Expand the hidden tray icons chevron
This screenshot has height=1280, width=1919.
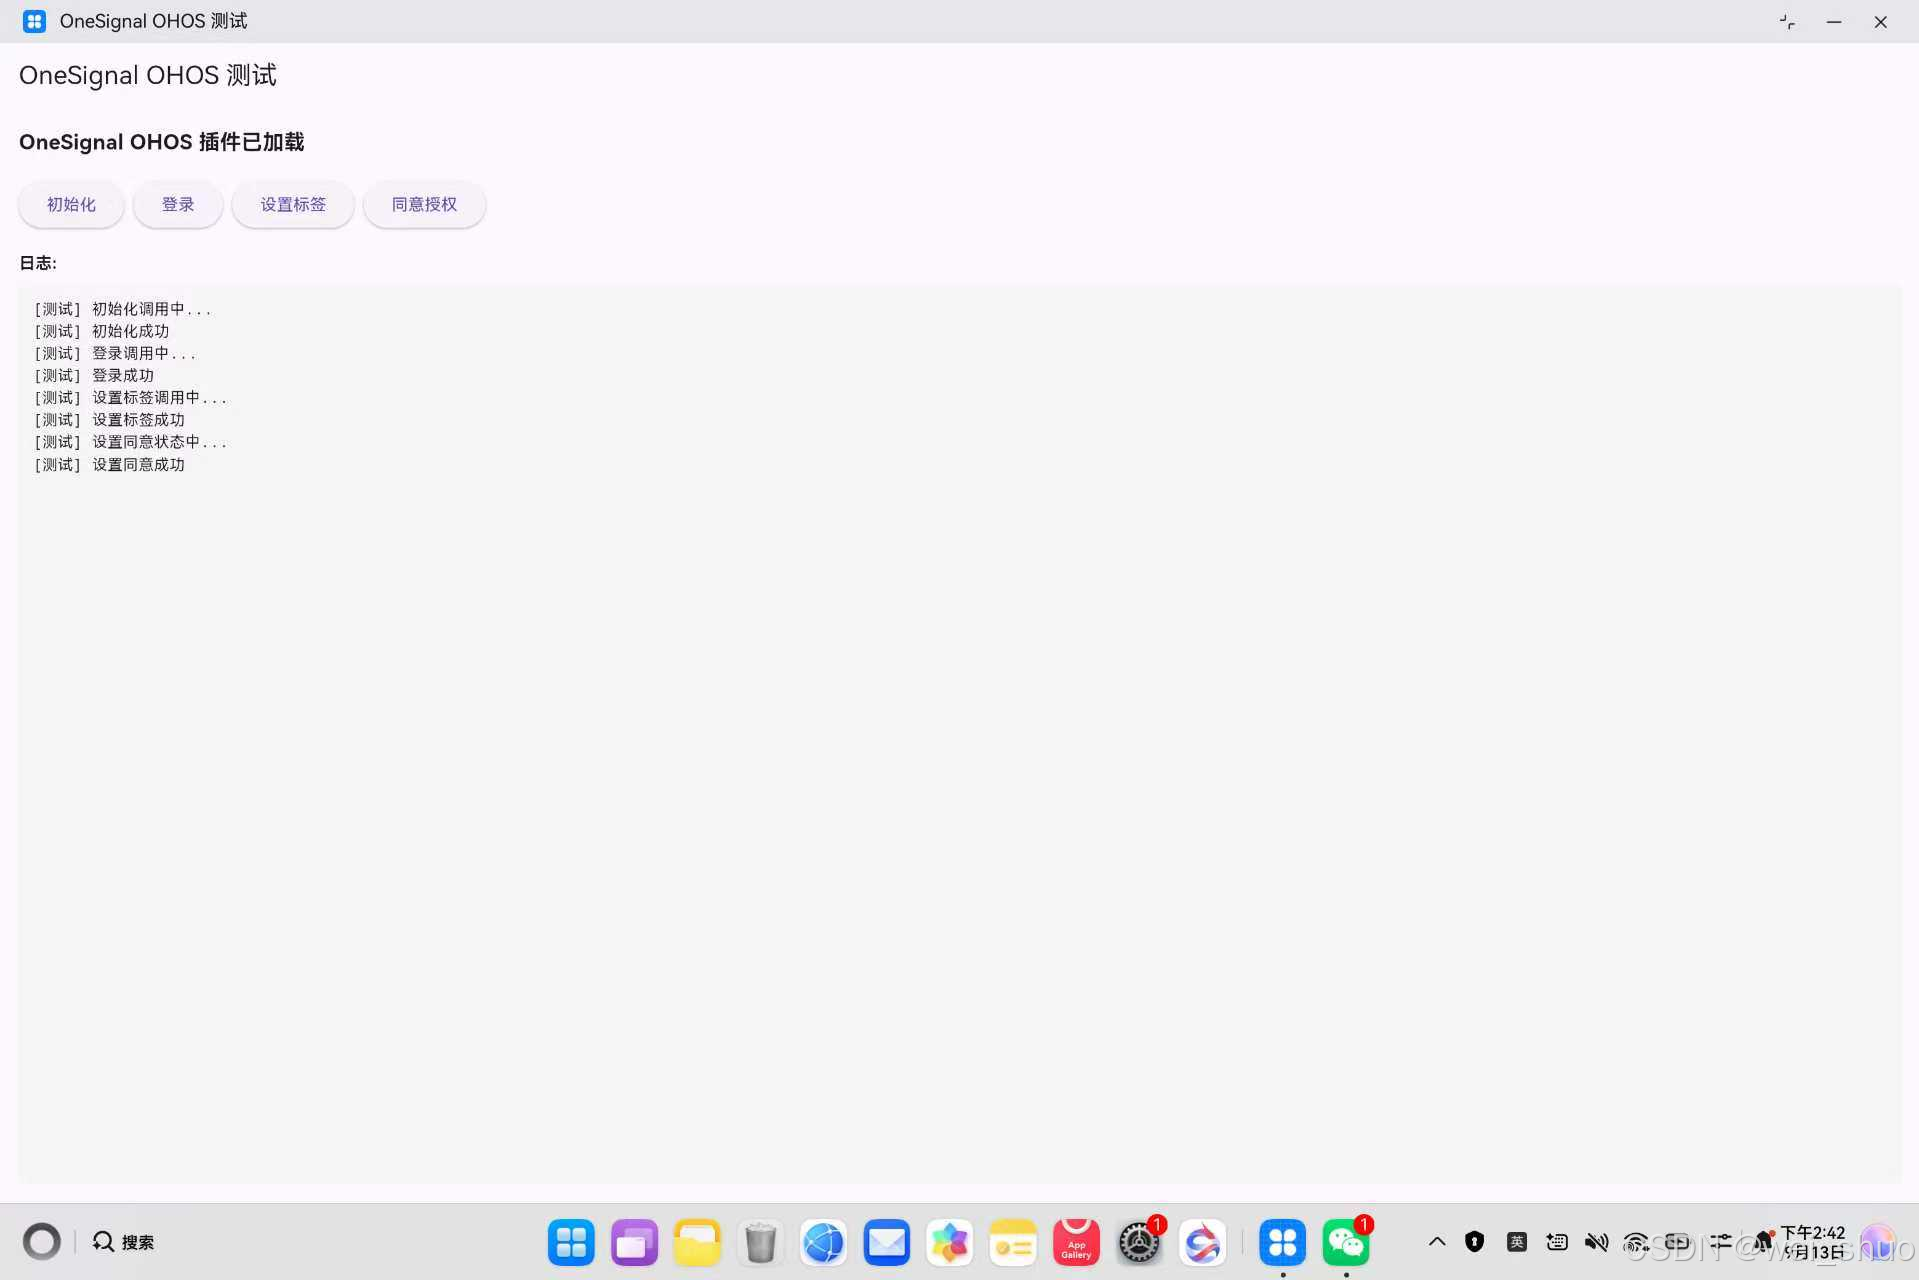[x=1437, y=1242]
